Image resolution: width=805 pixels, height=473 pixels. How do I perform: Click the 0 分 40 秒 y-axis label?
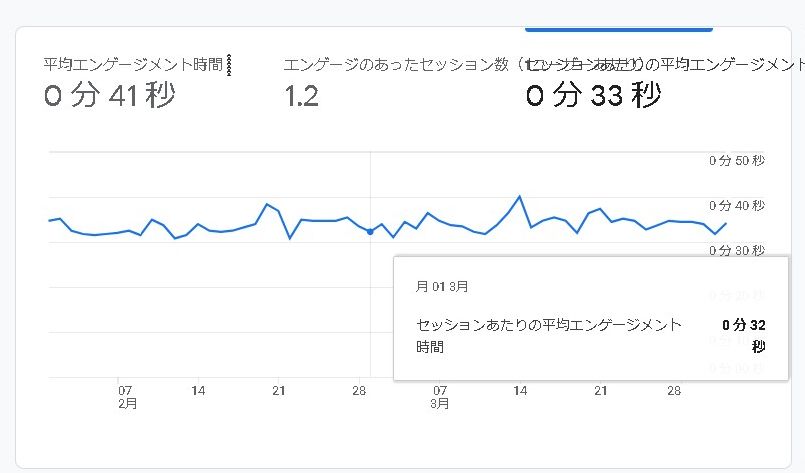737,206
